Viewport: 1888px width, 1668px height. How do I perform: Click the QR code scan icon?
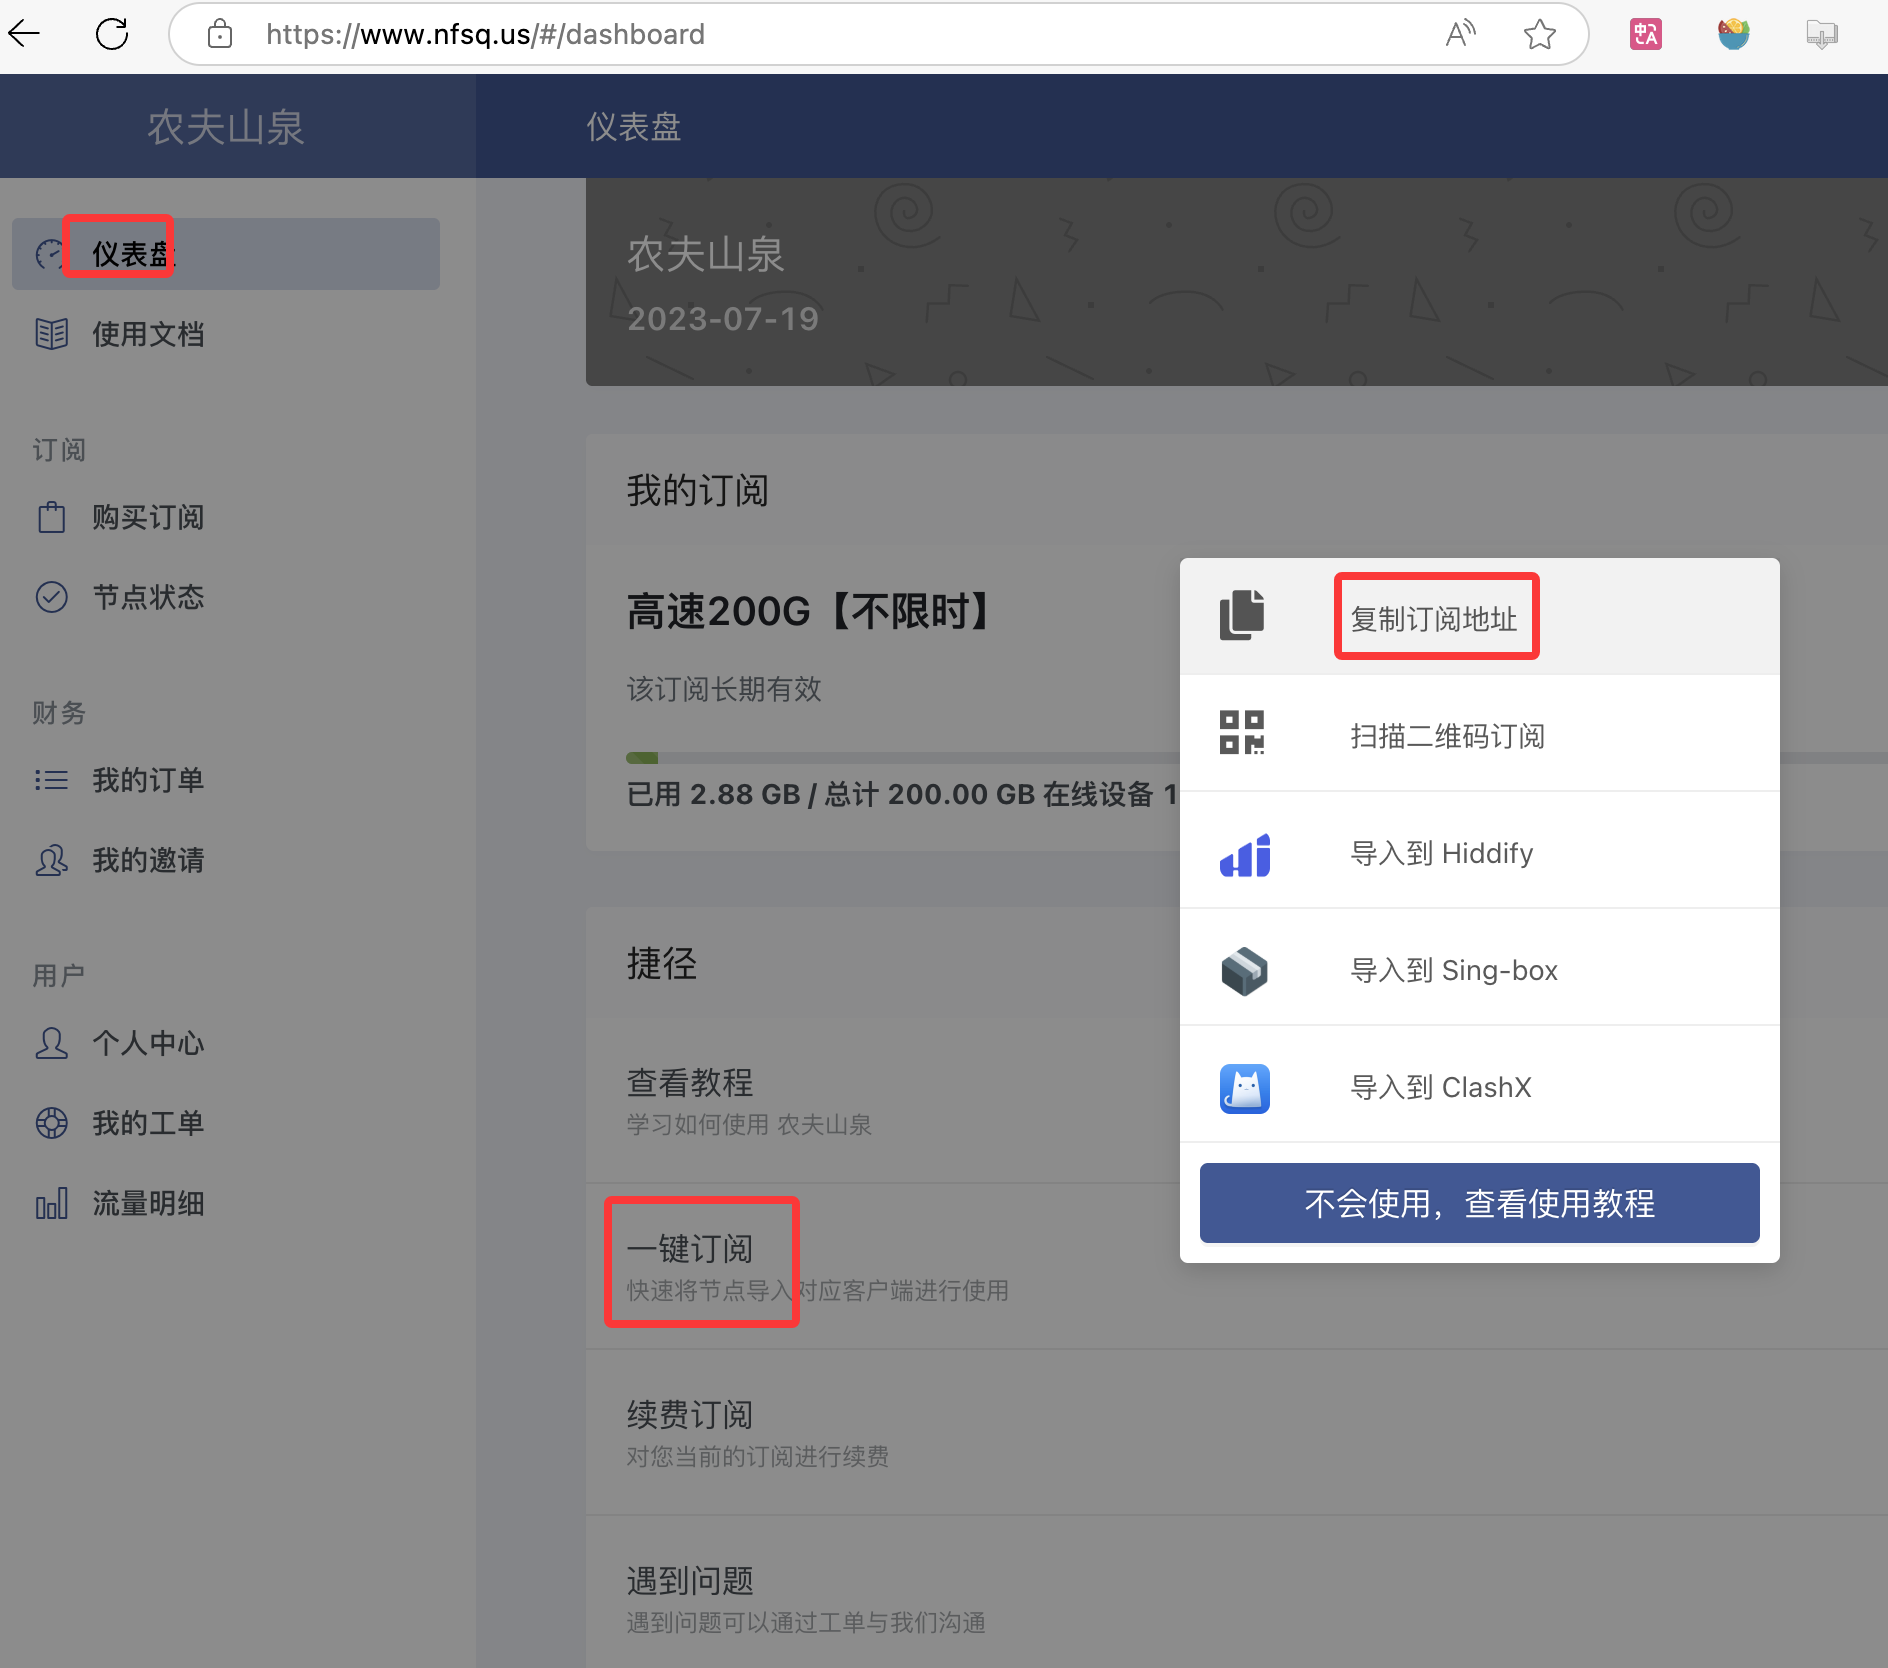pyautogui.click(x=1242, y=733)
